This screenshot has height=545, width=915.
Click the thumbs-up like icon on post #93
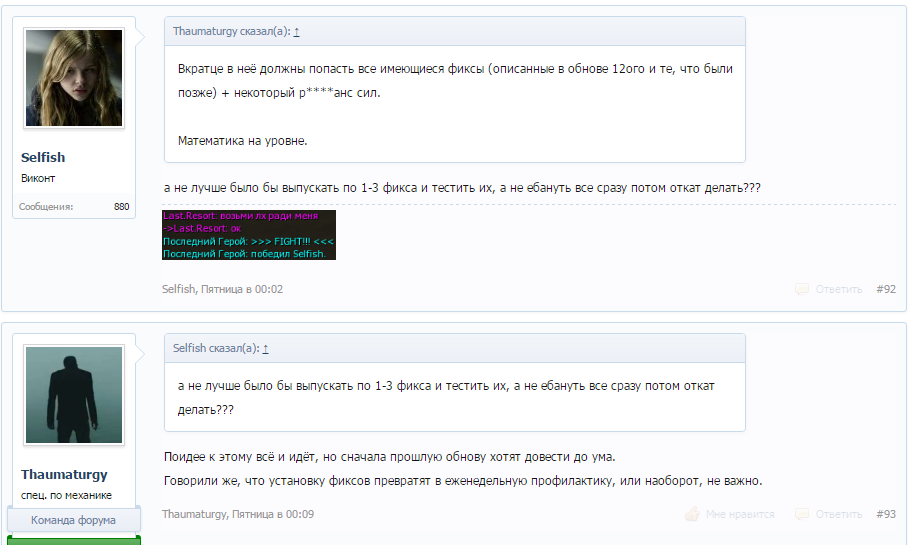[692, 514]
